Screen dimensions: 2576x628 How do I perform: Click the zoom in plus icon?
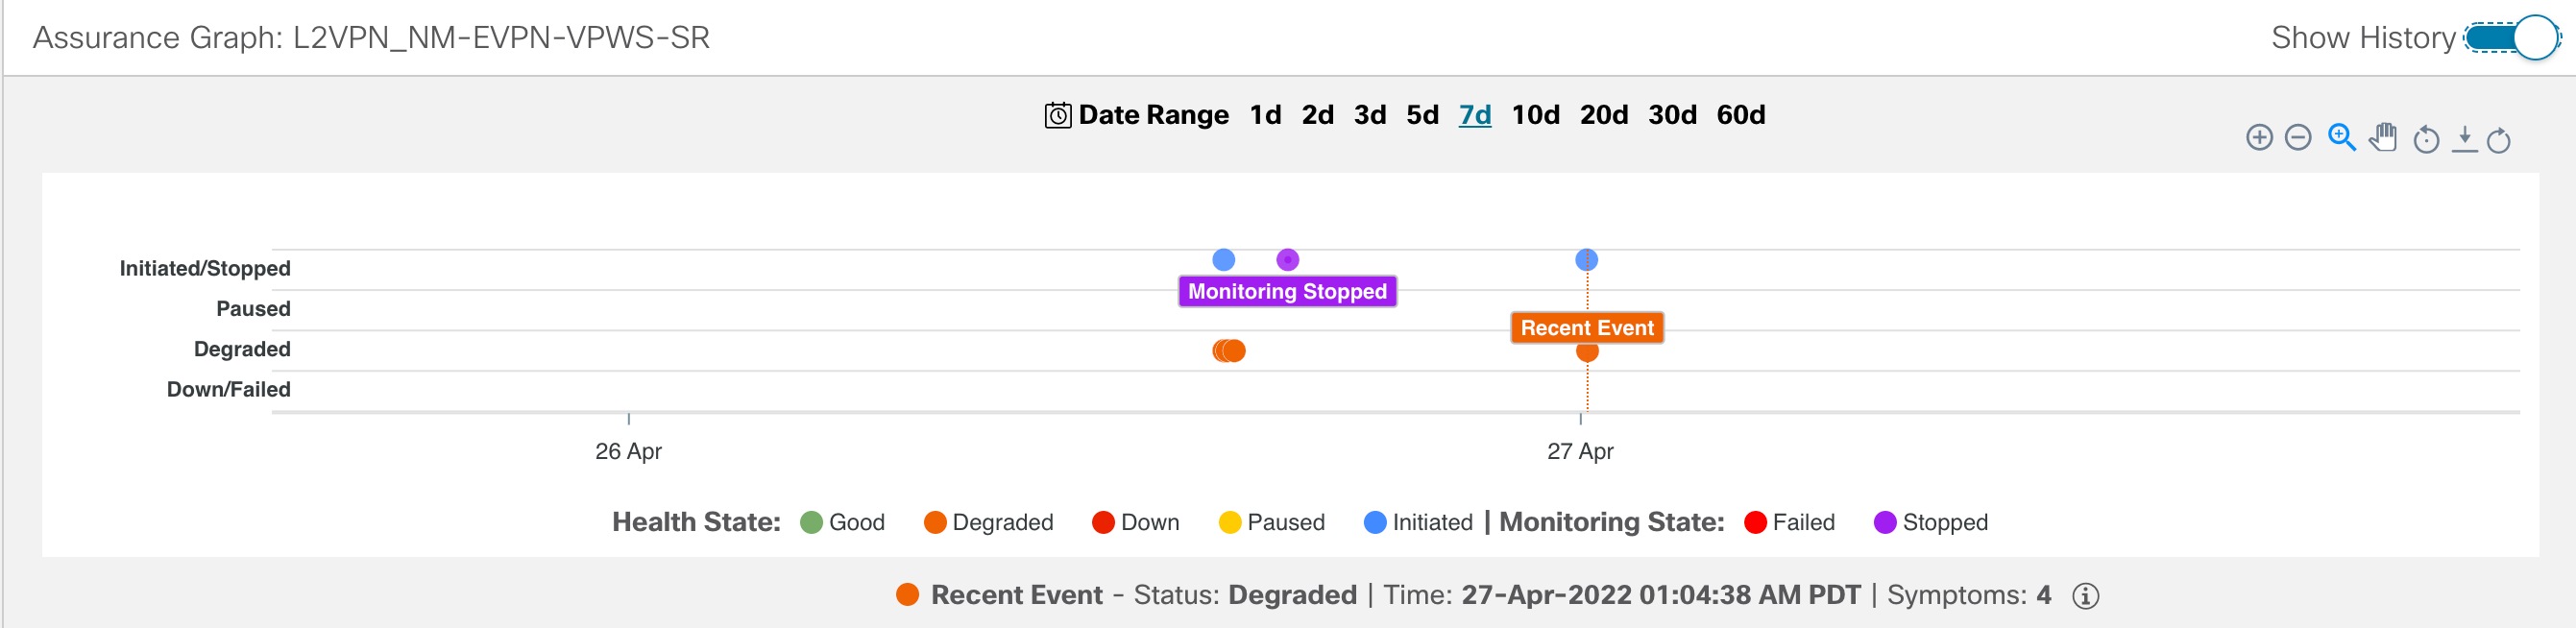[2259, 138]
